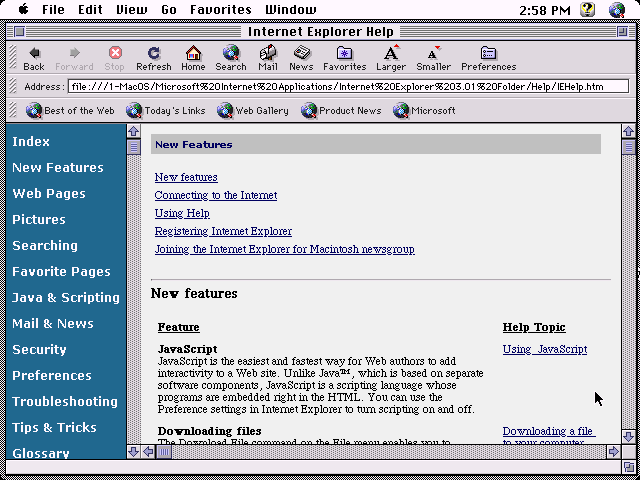Click the Stop icon in toolbar
640x480 pixels.
coord(115,53)
